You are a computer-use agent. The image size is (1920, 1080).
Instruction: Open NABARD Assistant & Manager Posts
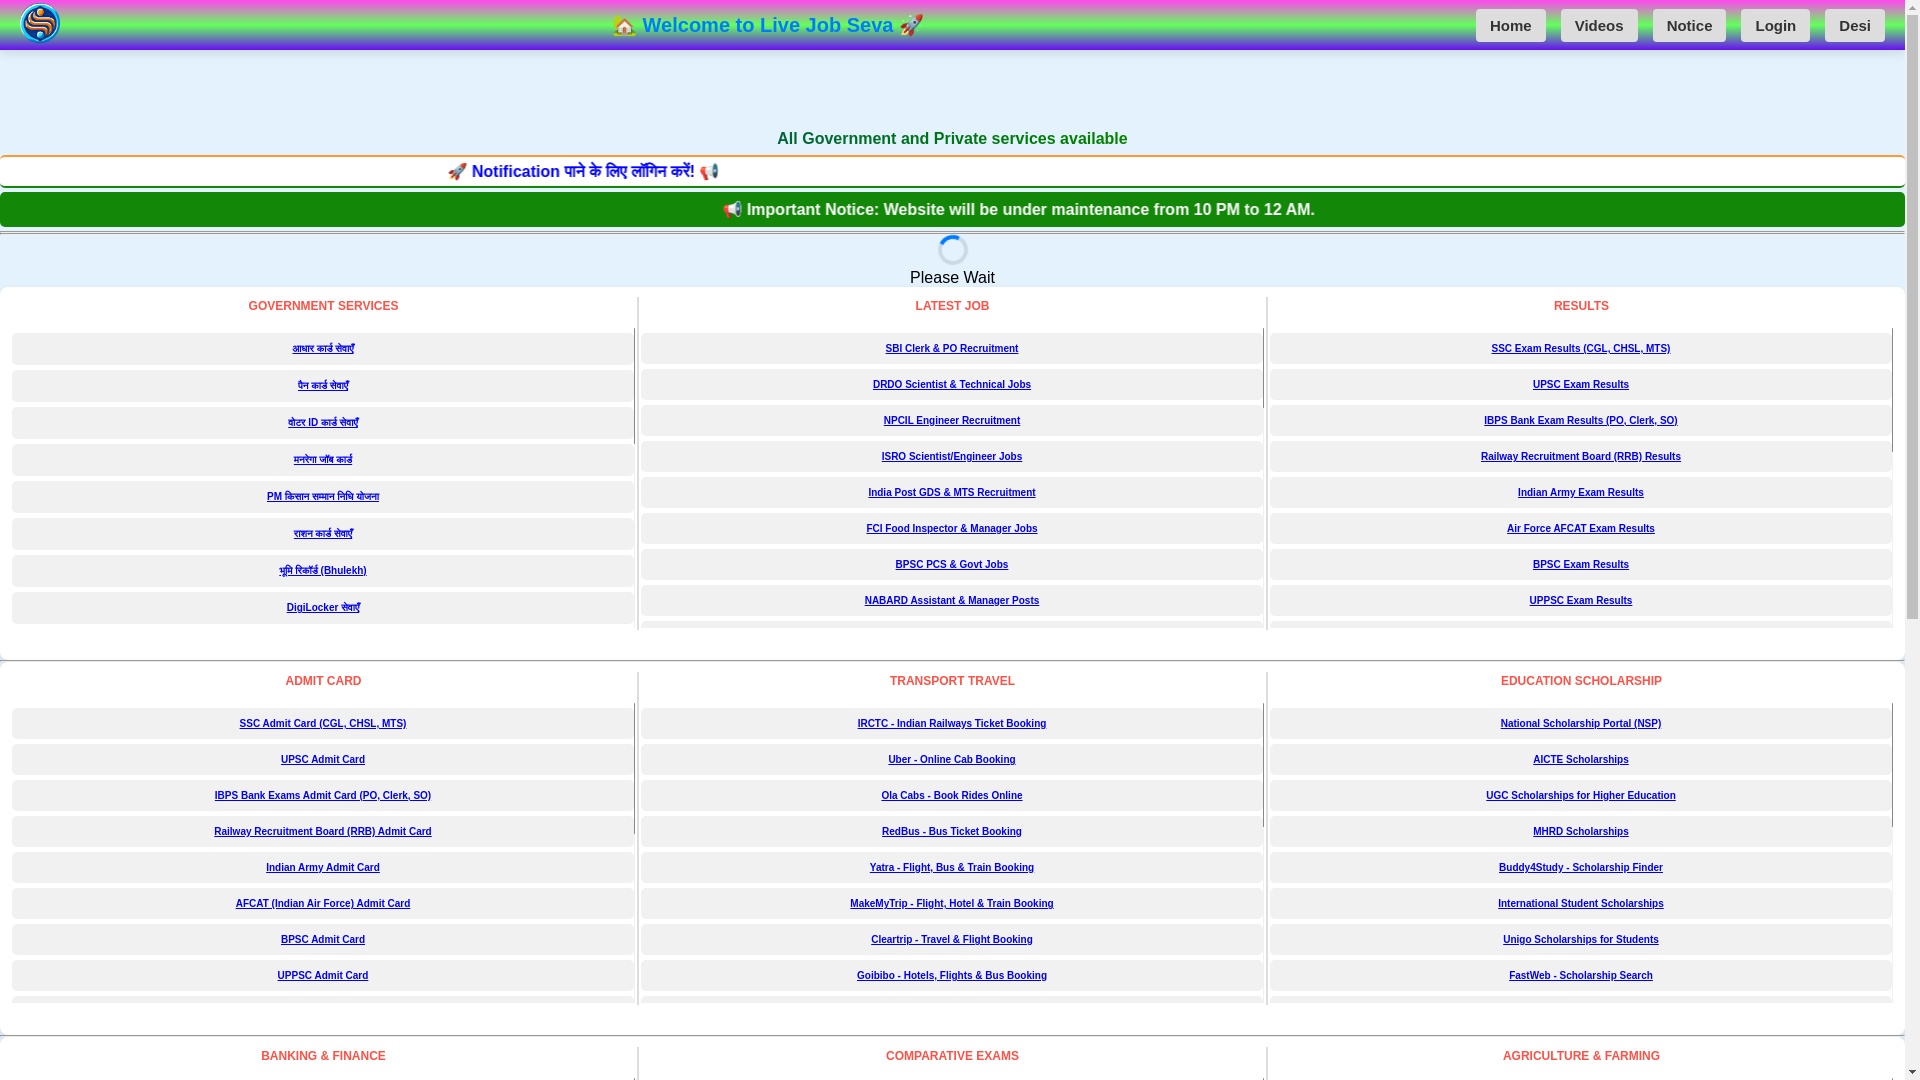point(951,601)
